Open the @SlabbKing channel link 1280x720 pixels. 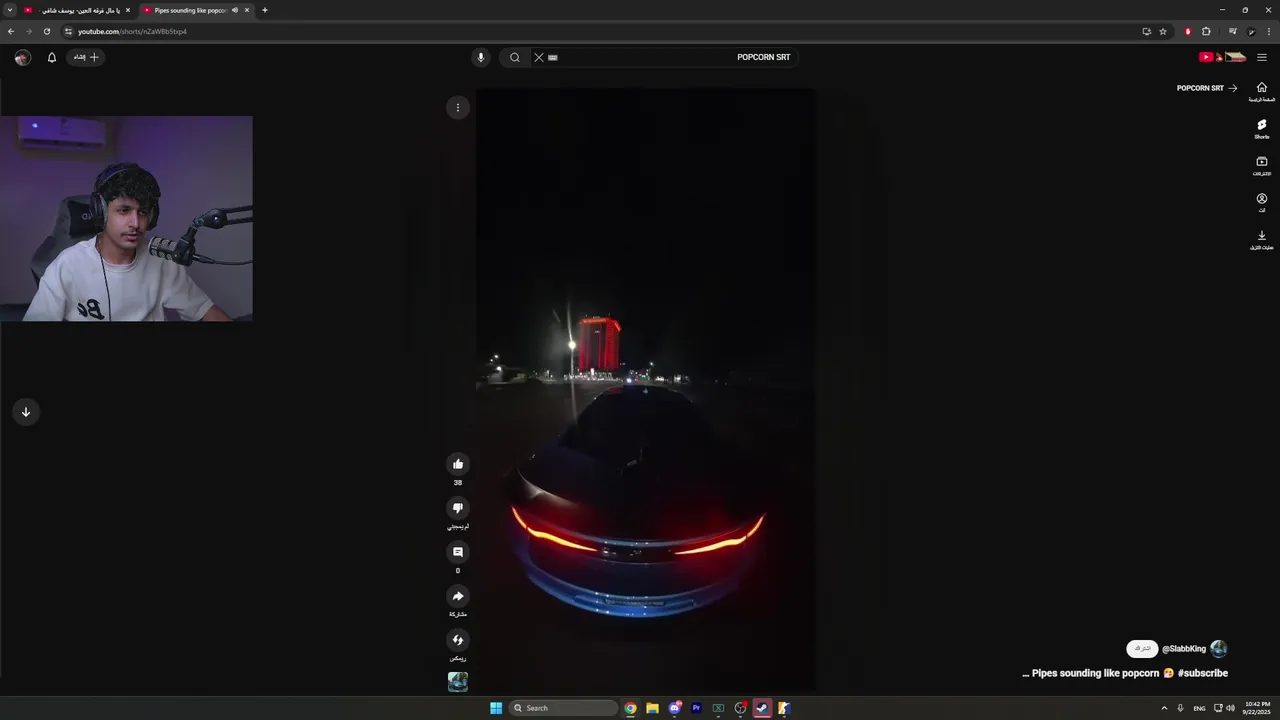coord(1184,649)
